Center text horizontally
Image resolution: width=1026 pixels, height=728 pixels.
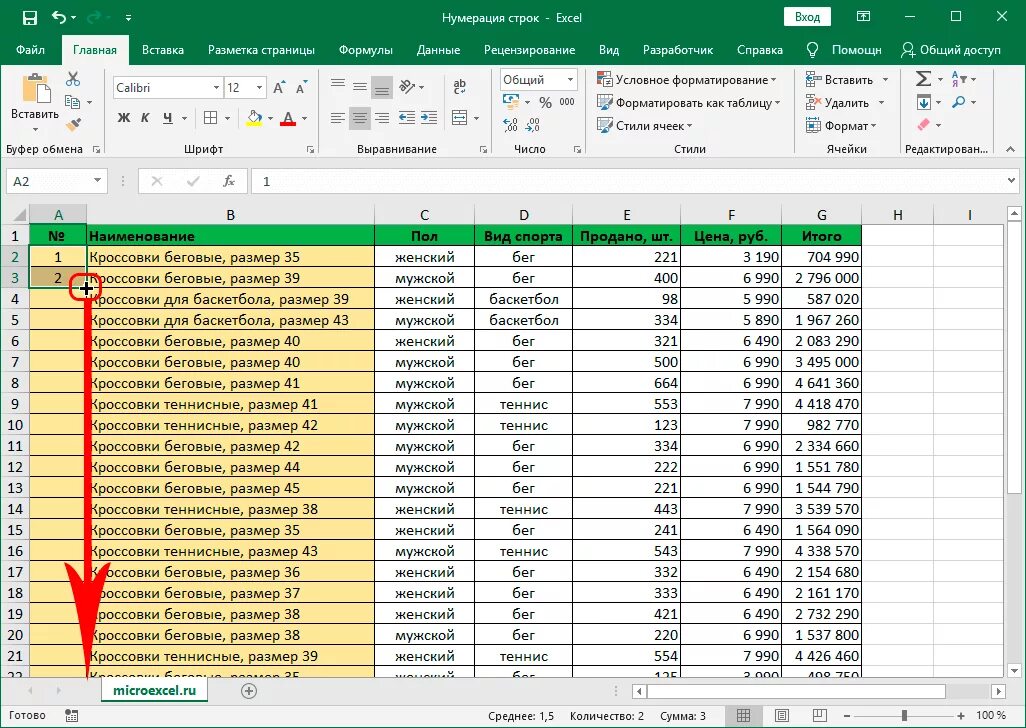[360, 118]
